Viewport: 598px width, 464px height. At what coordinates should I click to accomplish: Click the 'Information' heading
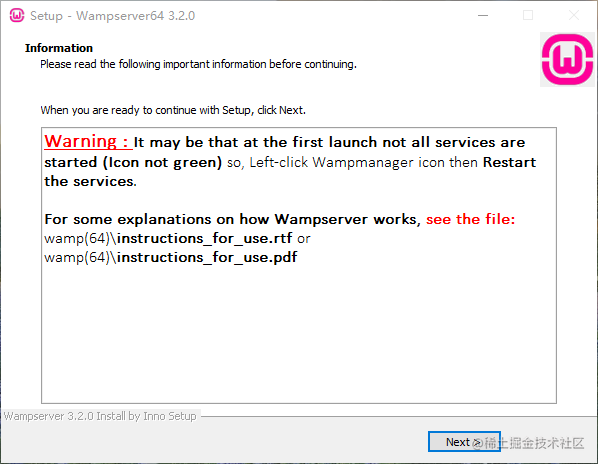click(59, 48)
